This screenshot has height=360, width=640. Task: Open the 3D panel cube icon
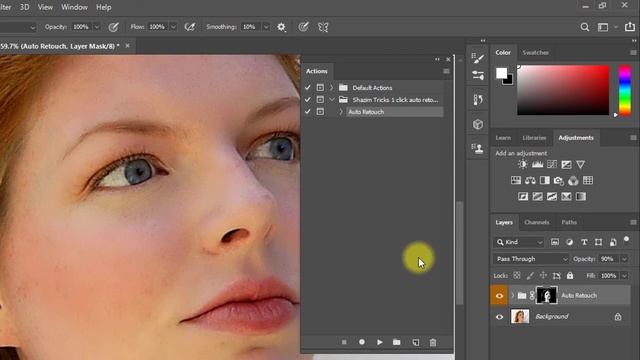coord(478,124)
